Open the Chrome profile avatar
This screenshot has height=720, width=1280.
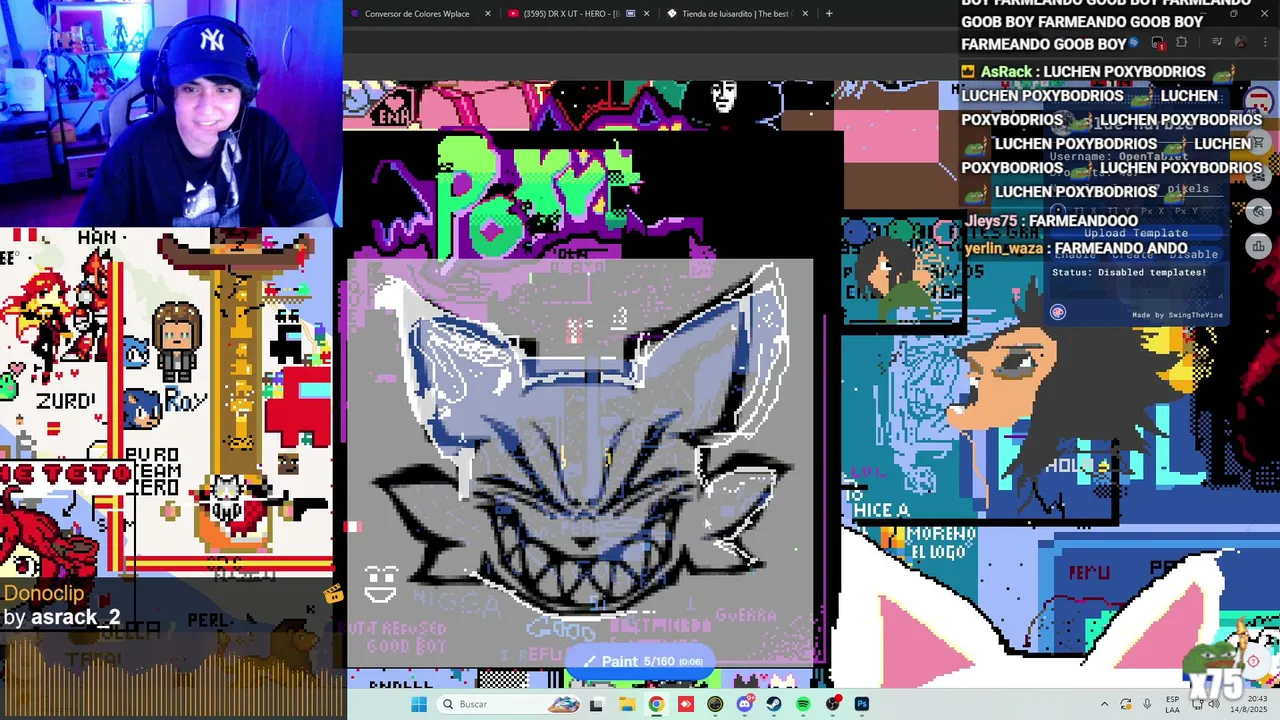(1241, 43)
